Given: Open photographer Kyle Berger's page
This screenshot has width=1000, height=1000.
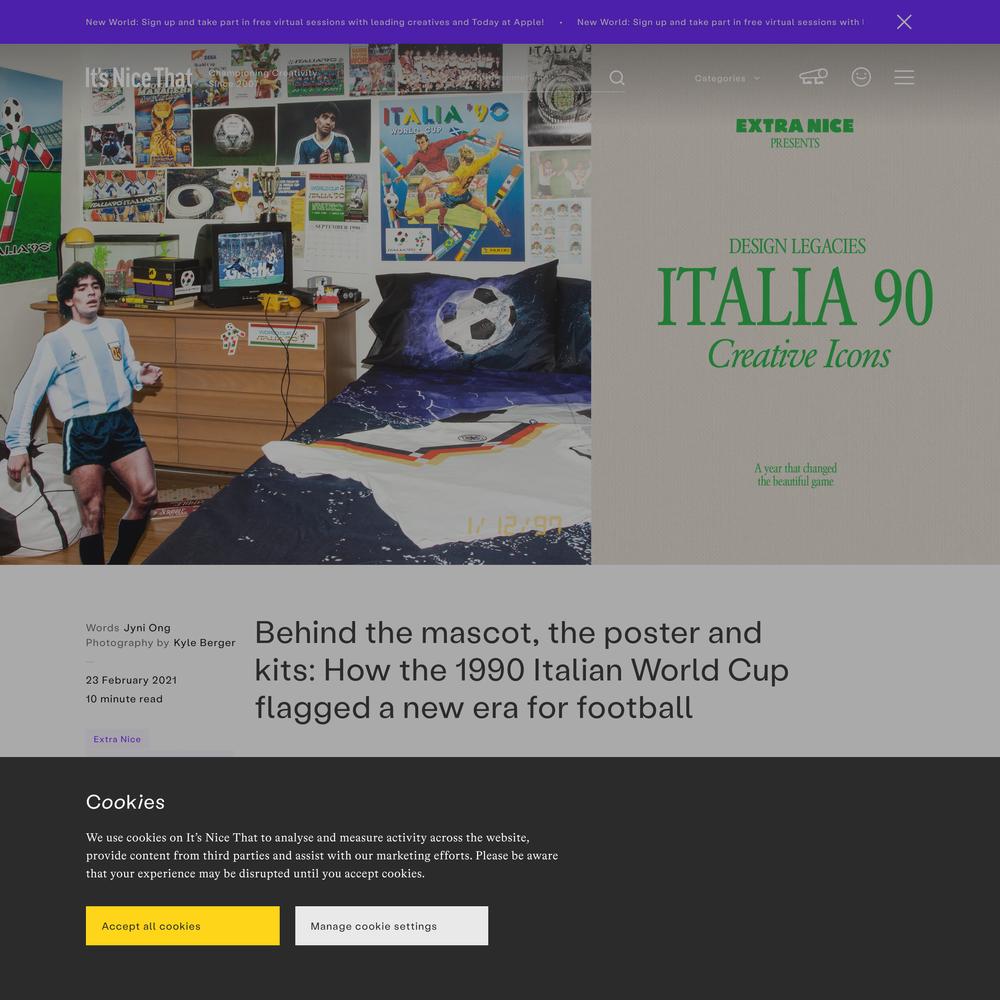Looking at the screenshot, I should [x=204, y=643].
